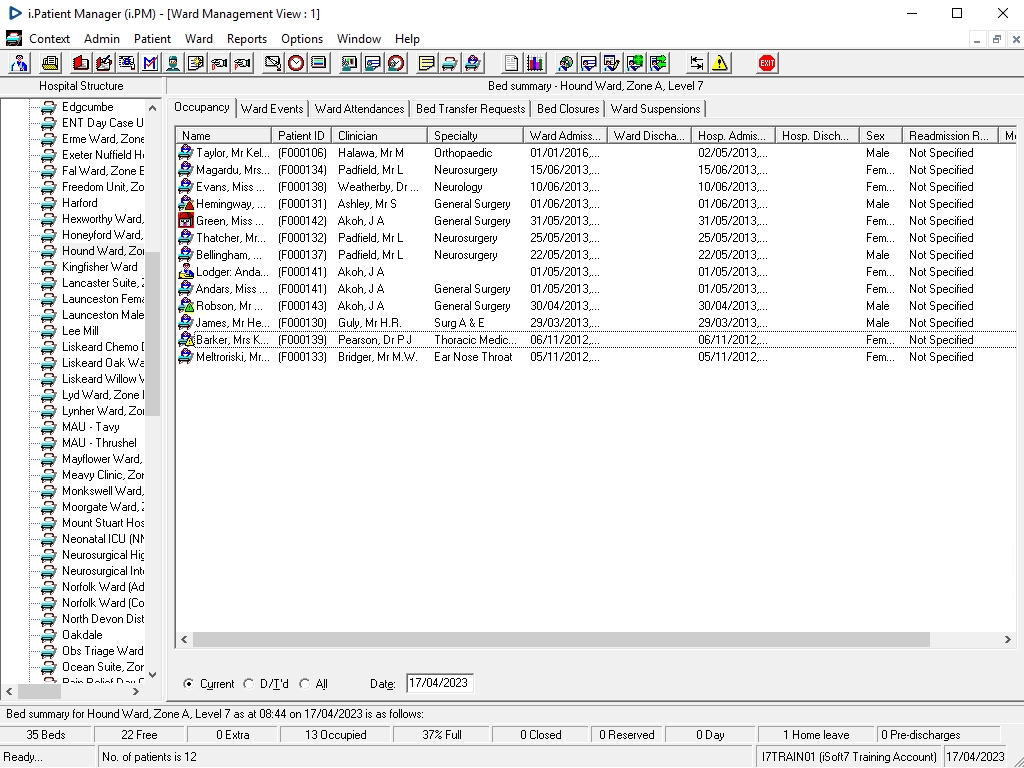Open the Reports menu
The width and height of the screenshot is (1024, 768).
click(x=247, y=39)
